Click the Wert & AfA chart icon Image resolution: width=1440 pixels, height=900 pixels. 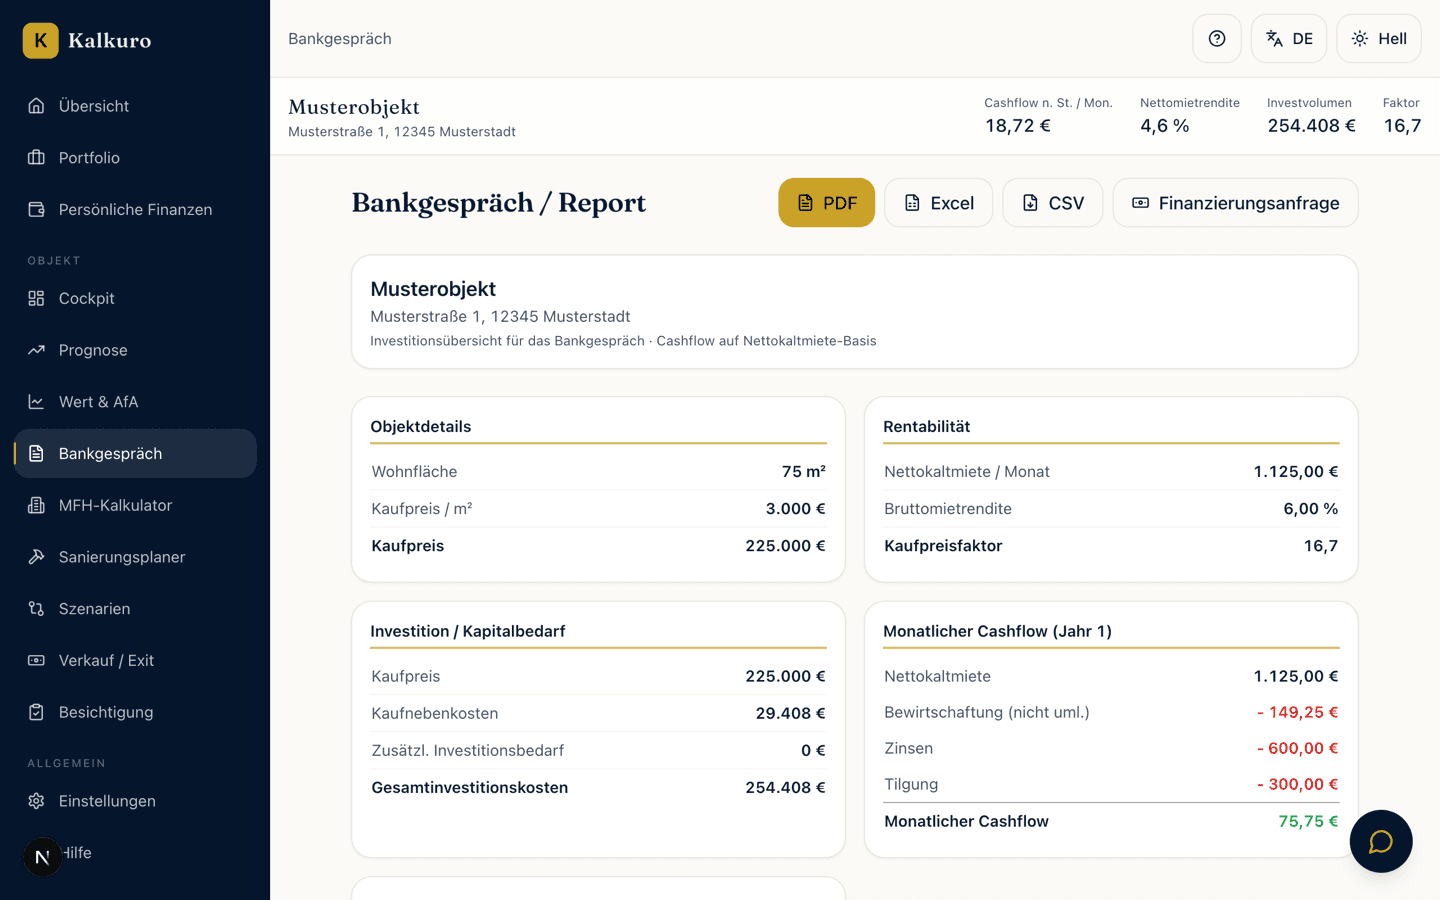(x=37, y=402)
